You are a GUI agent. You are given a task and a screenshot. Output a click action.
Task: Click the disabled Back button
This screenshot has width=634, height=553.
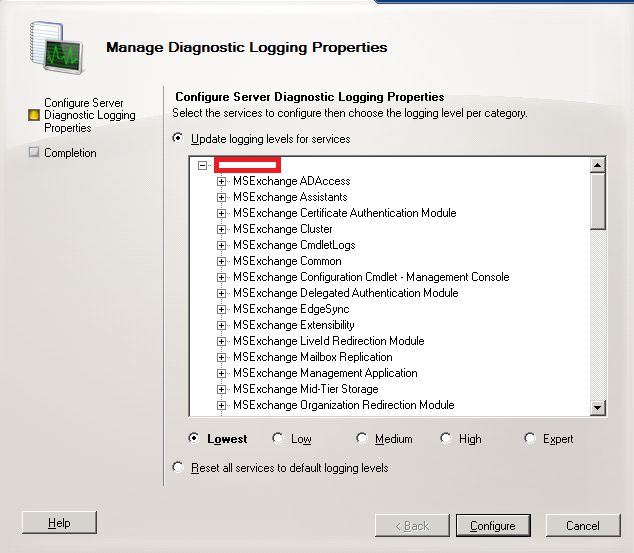pos(412,526)
